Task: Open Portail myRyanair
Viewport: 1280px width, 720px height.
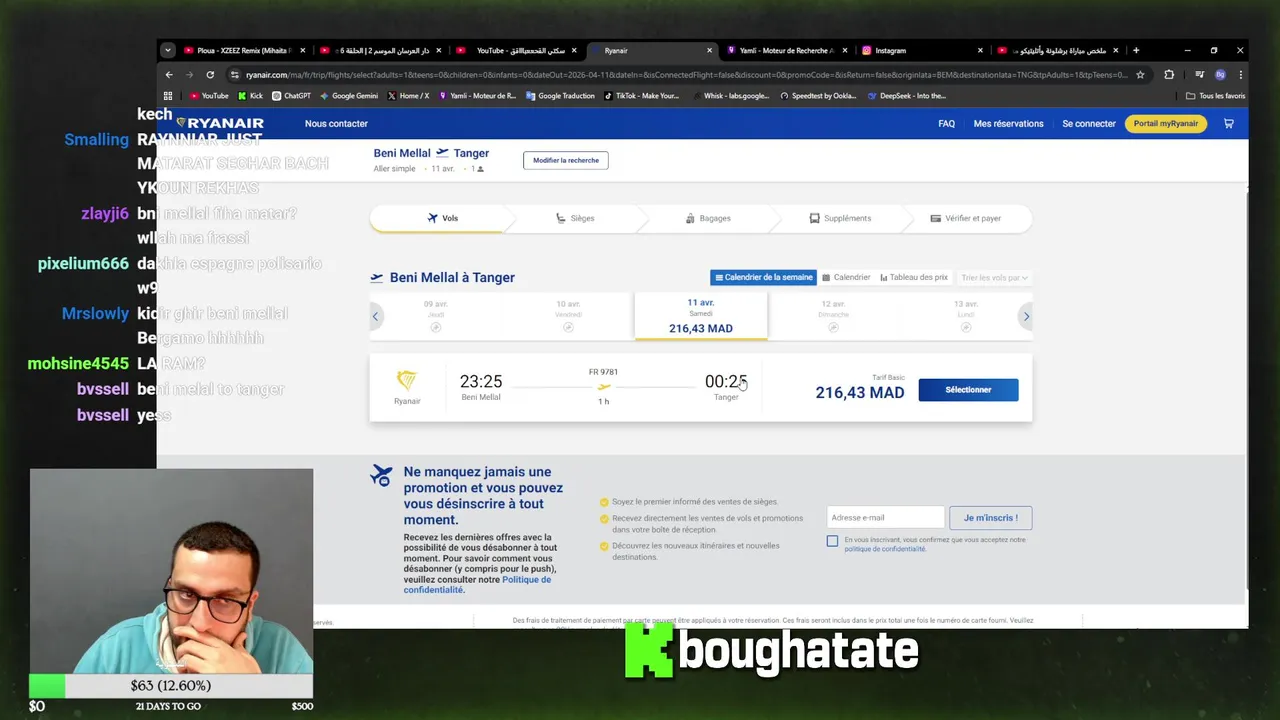Action: 1166,124
